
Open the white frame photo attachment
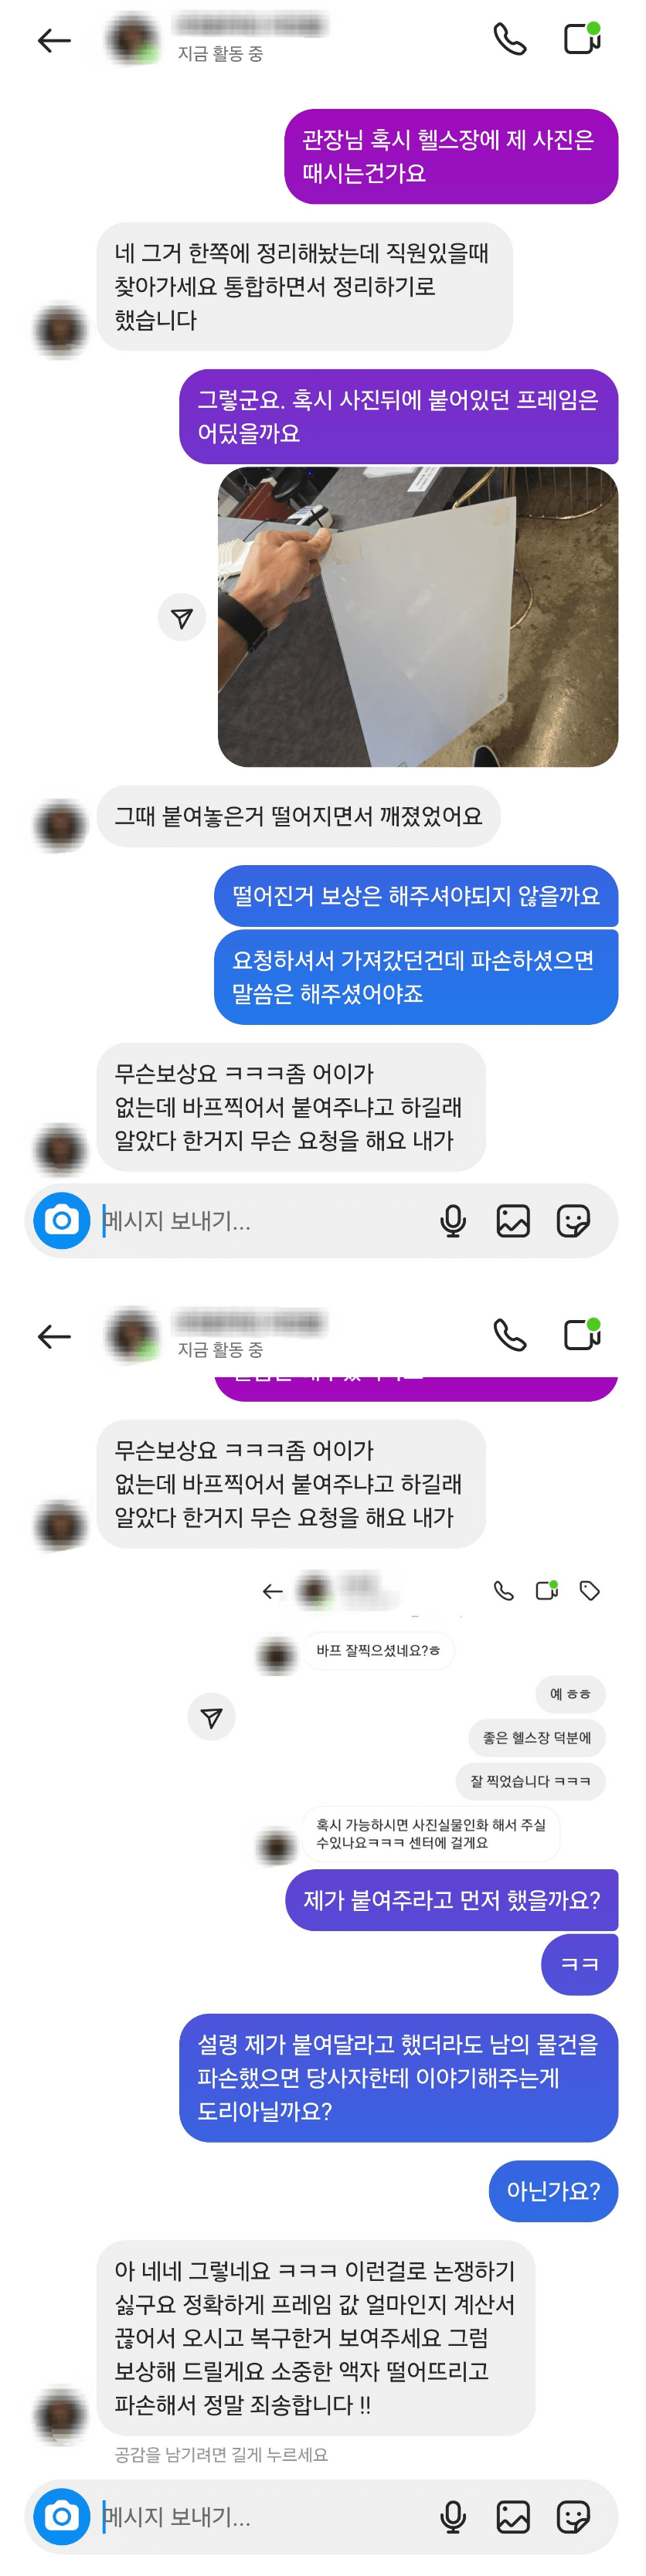tap(418, 617)
